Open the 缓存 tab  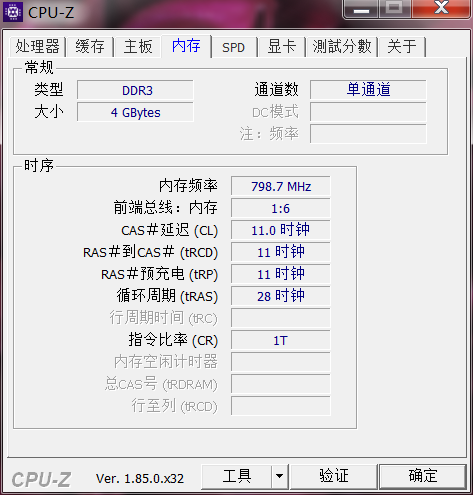[x=90, y=47]
